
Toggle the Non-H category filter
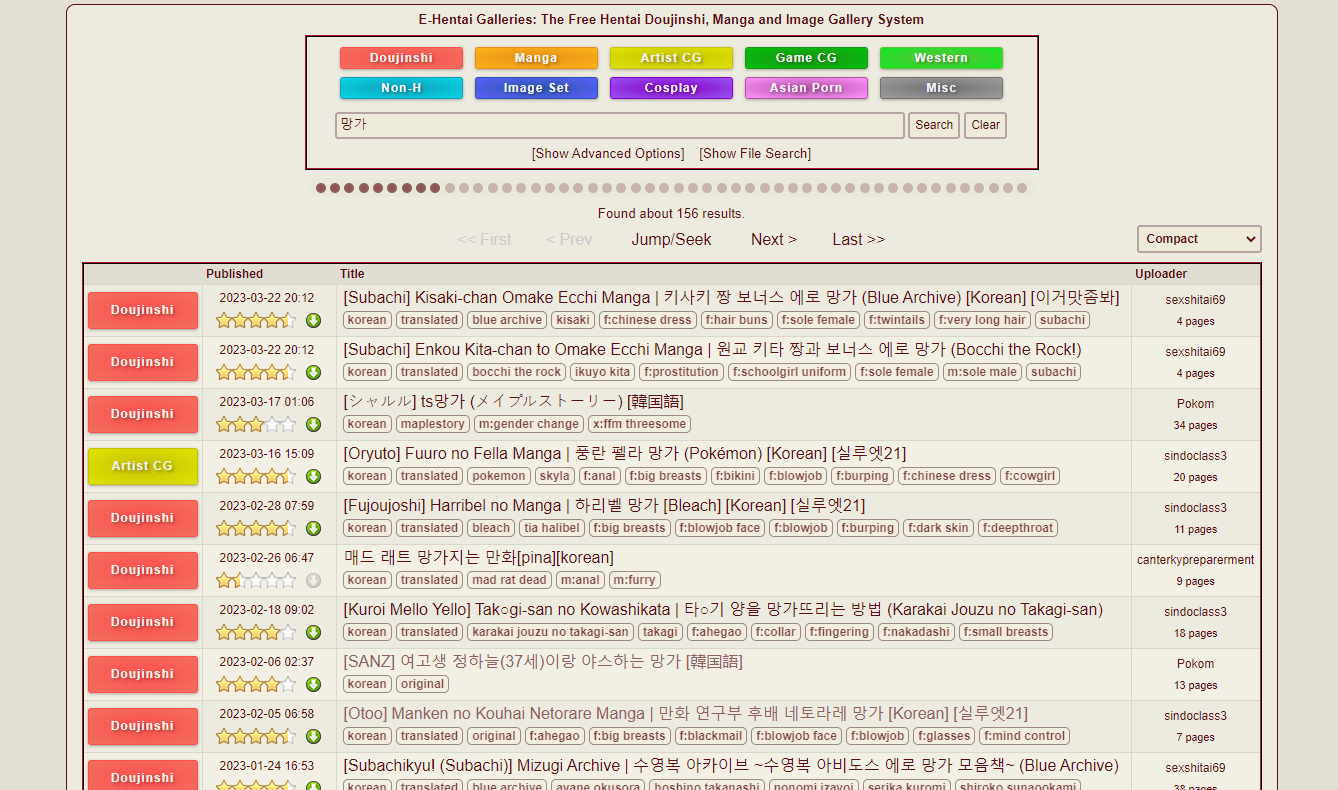pyautogui.click(x=401, y=88)
